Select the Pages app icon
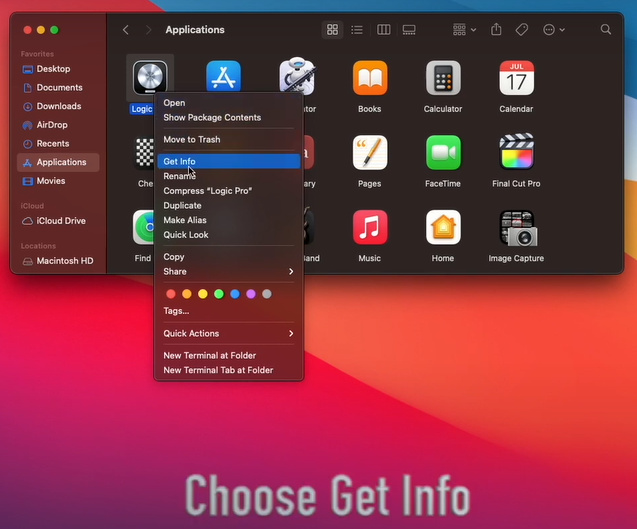The height and width of the screenshot is (529, 637). tap(370, 152)
